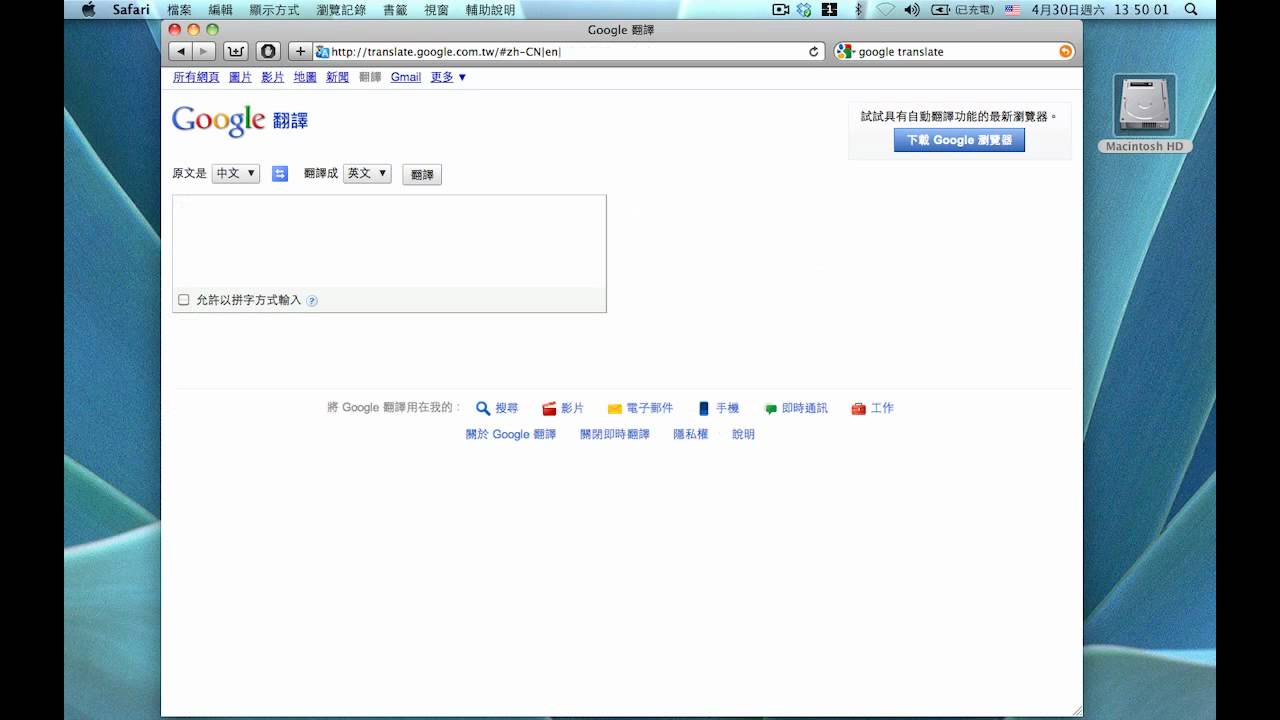Click the plus add bookmark button

tap(300, 51)
